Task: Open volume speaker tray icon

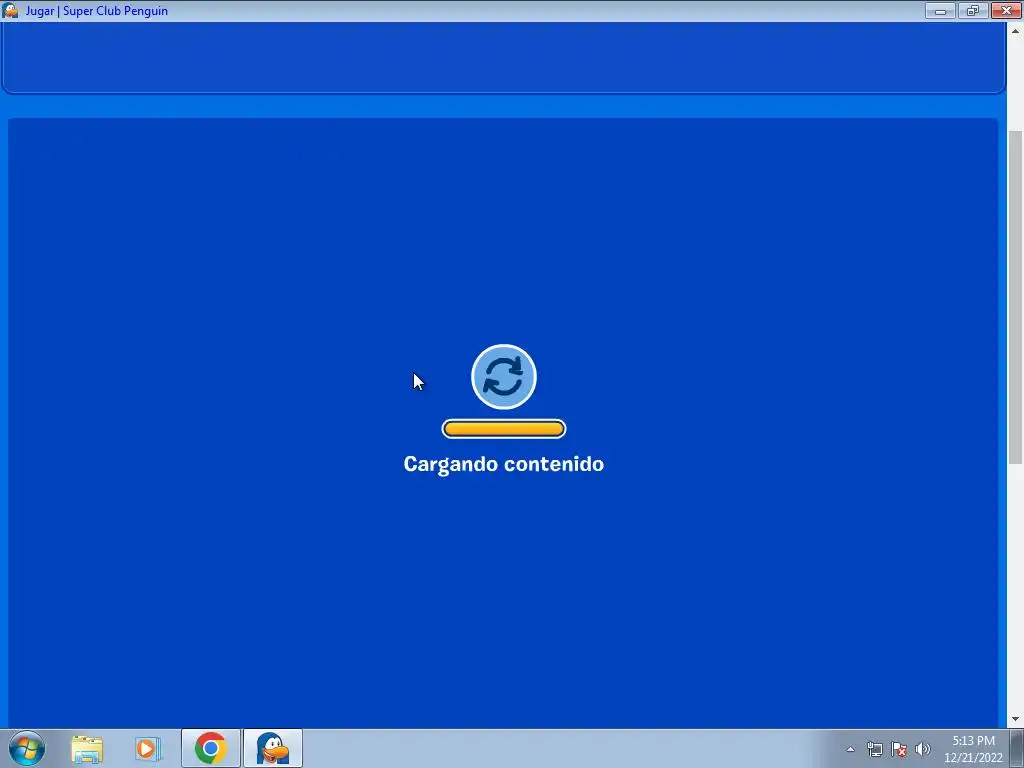Action: pyautogui.click(x=923, y=749)
